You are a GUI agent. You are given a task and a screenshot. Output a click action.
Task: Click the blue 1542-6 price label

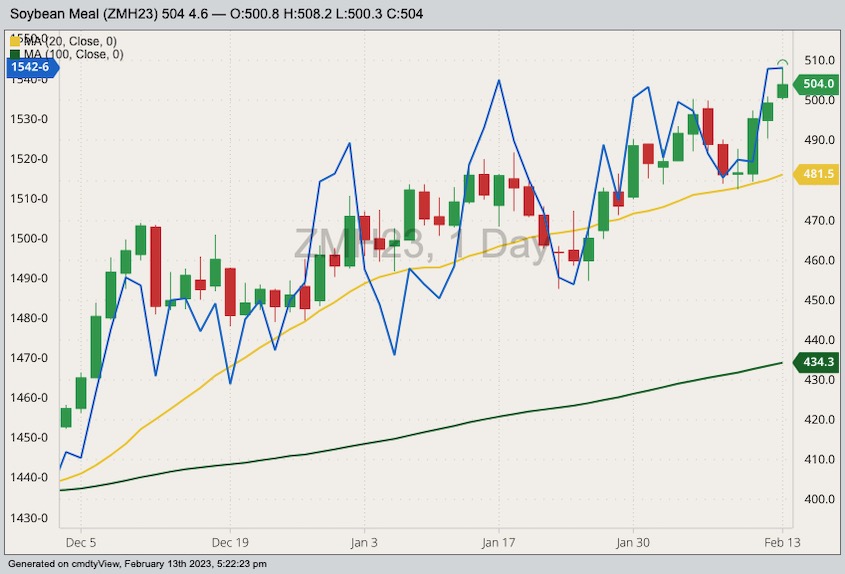(x=32, y=67)
